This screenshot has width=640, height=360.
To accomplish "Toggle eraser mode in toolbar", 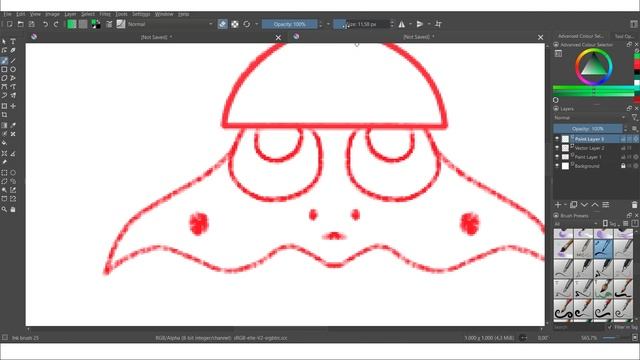I will 222,24.
